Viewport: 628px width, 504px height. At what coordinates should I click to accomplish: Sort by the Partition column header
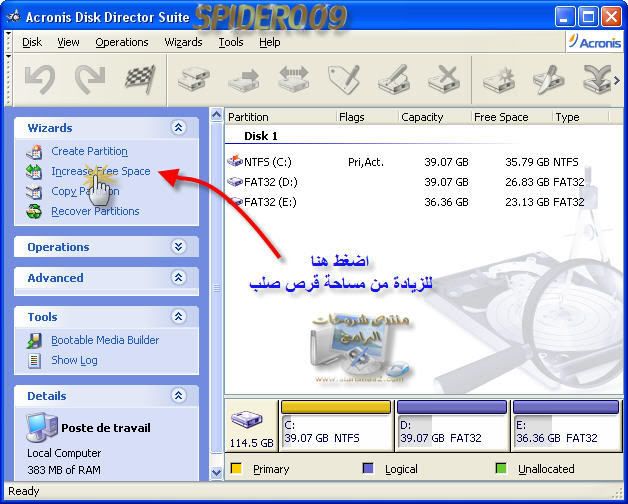tap(280, 117)
